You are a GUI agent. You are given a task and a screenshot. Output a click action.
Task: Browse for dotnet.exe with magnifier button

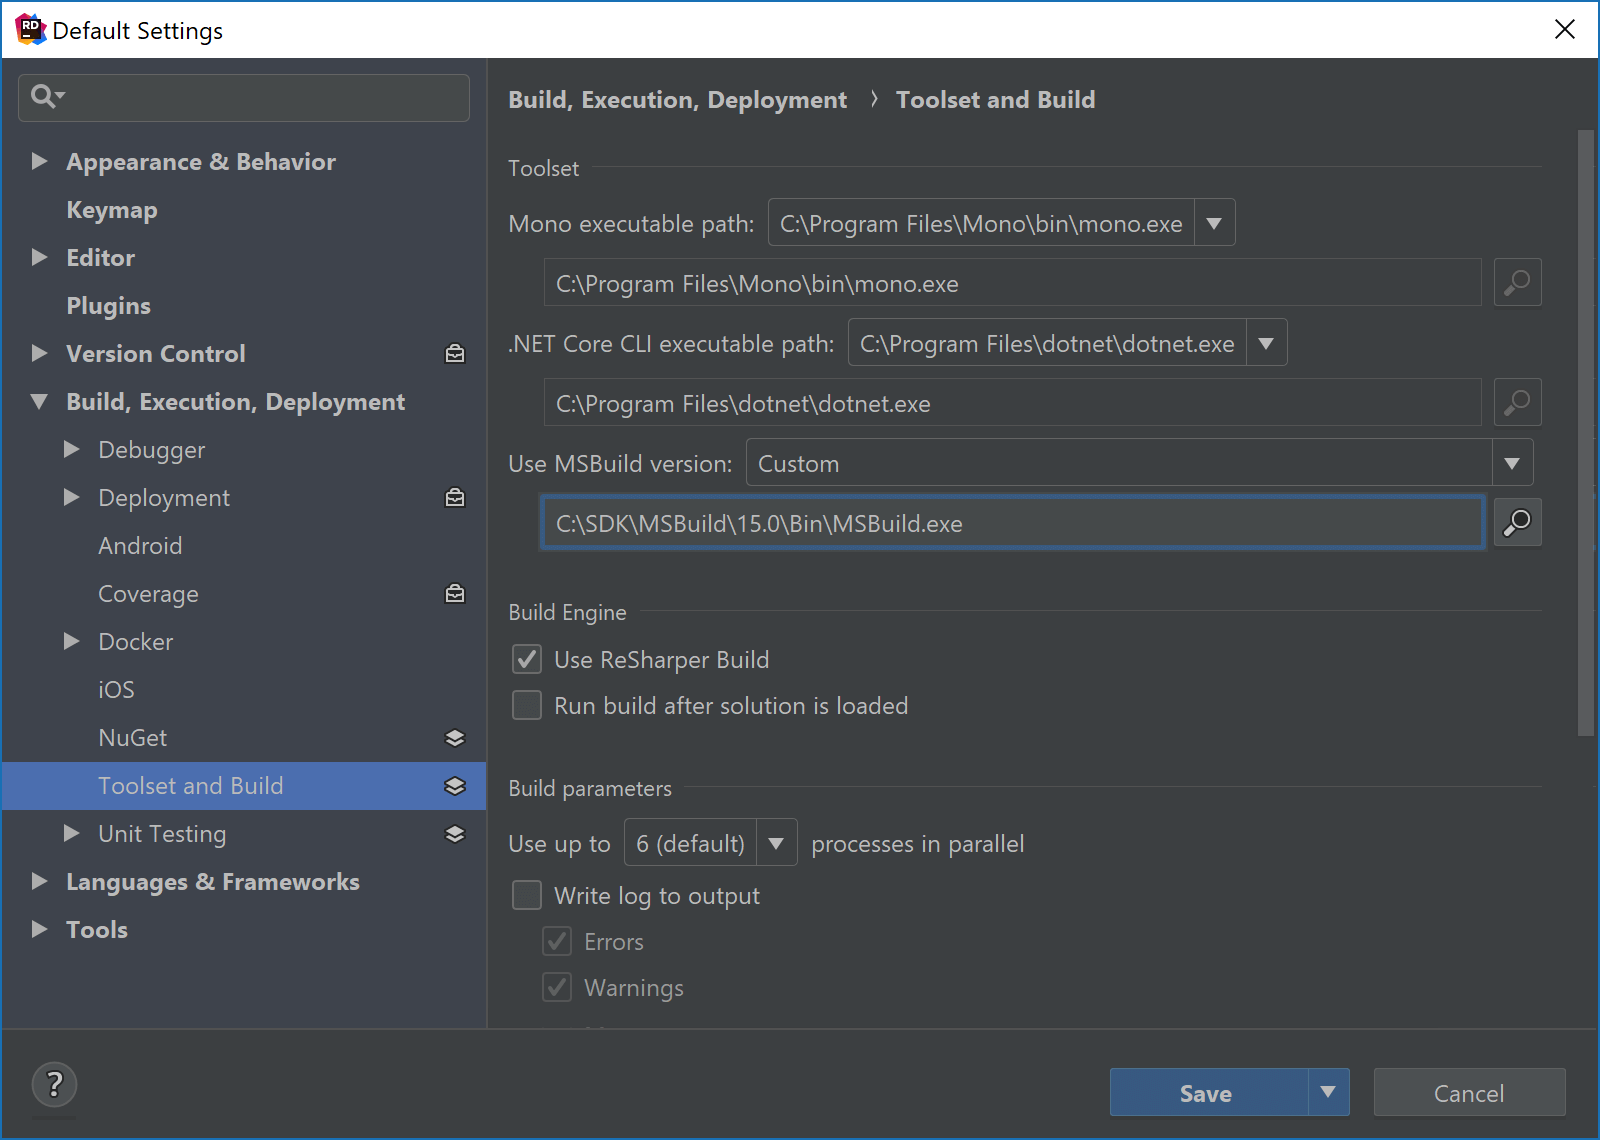[1517, 403]
